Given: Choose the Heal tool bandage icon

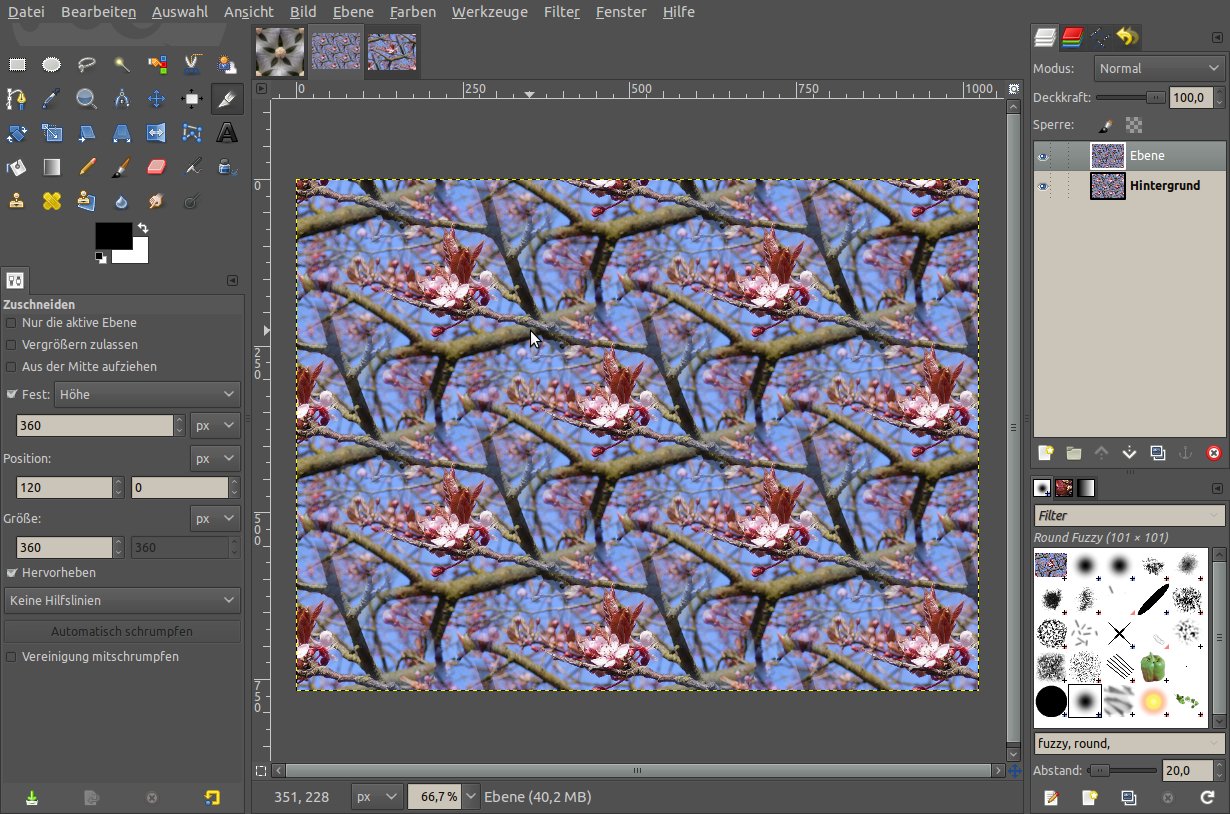Looking at the screenshot, I should 52,201.
